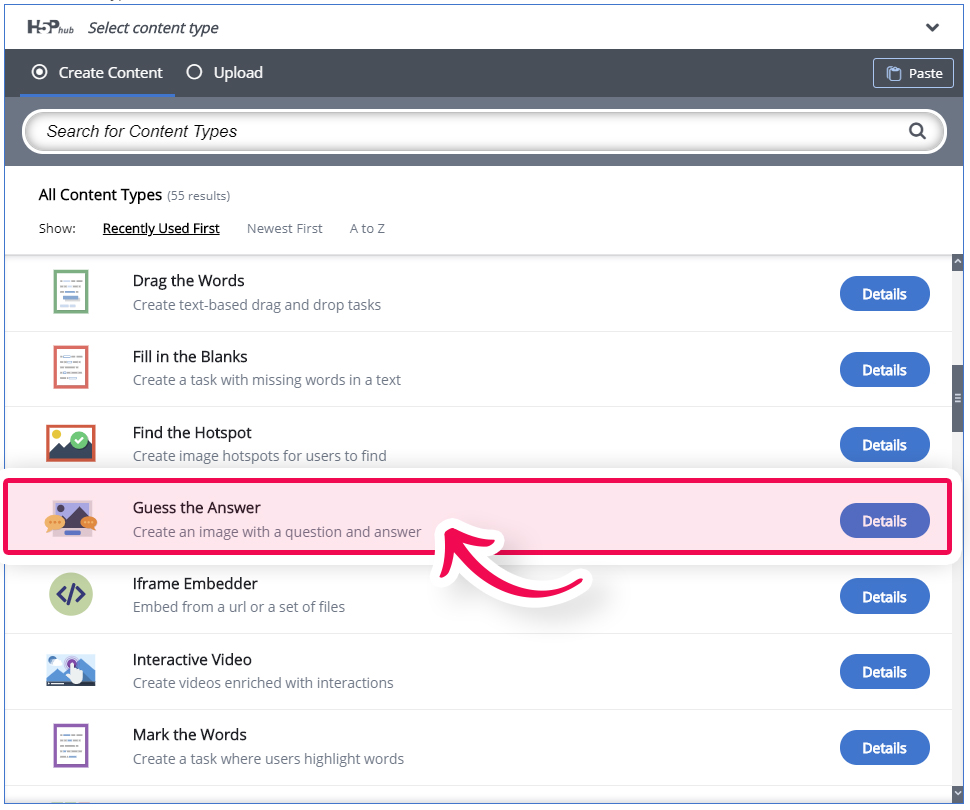
Task: Click the Paste button
Action: point(912,73)
